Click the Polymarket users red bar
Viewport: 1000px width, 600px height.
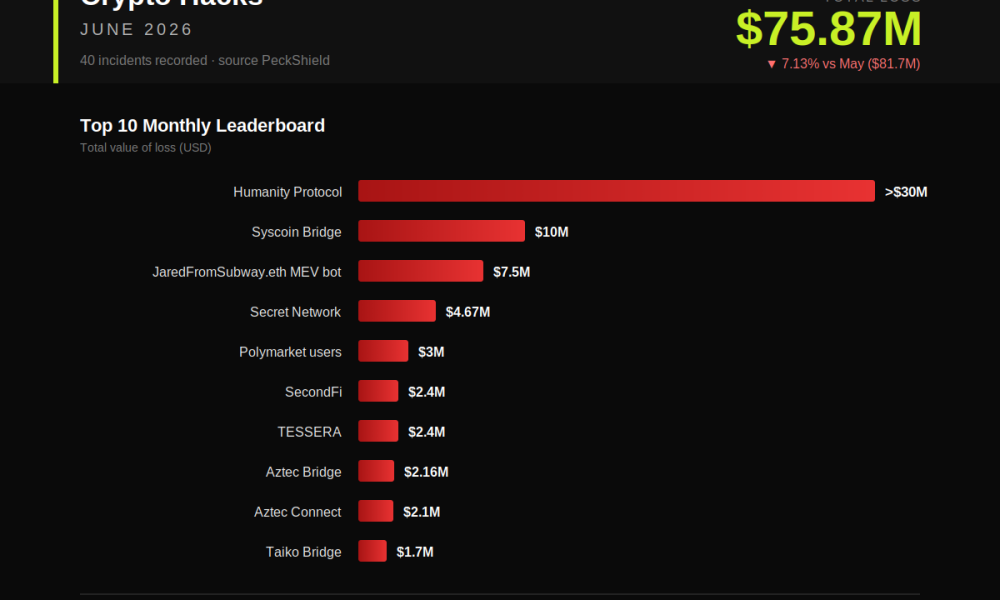[383, 351]
